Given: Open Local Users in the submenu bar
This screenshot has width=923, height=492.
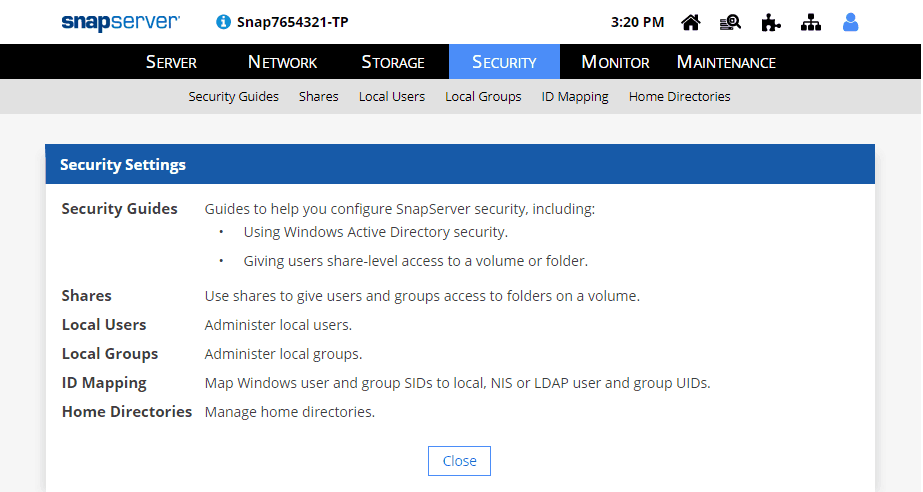Looking at the screenshot, I should [392, 97].
